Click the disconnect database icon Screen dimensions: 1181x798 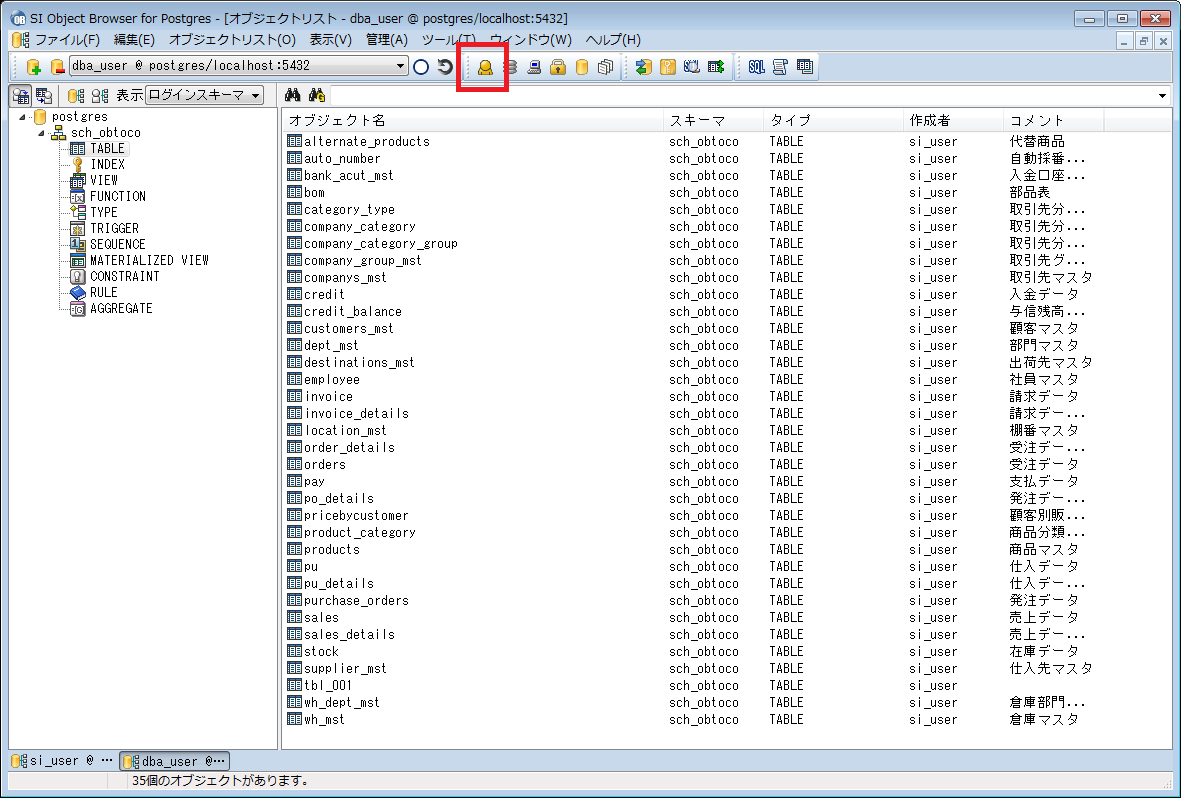tap(57, 67)
